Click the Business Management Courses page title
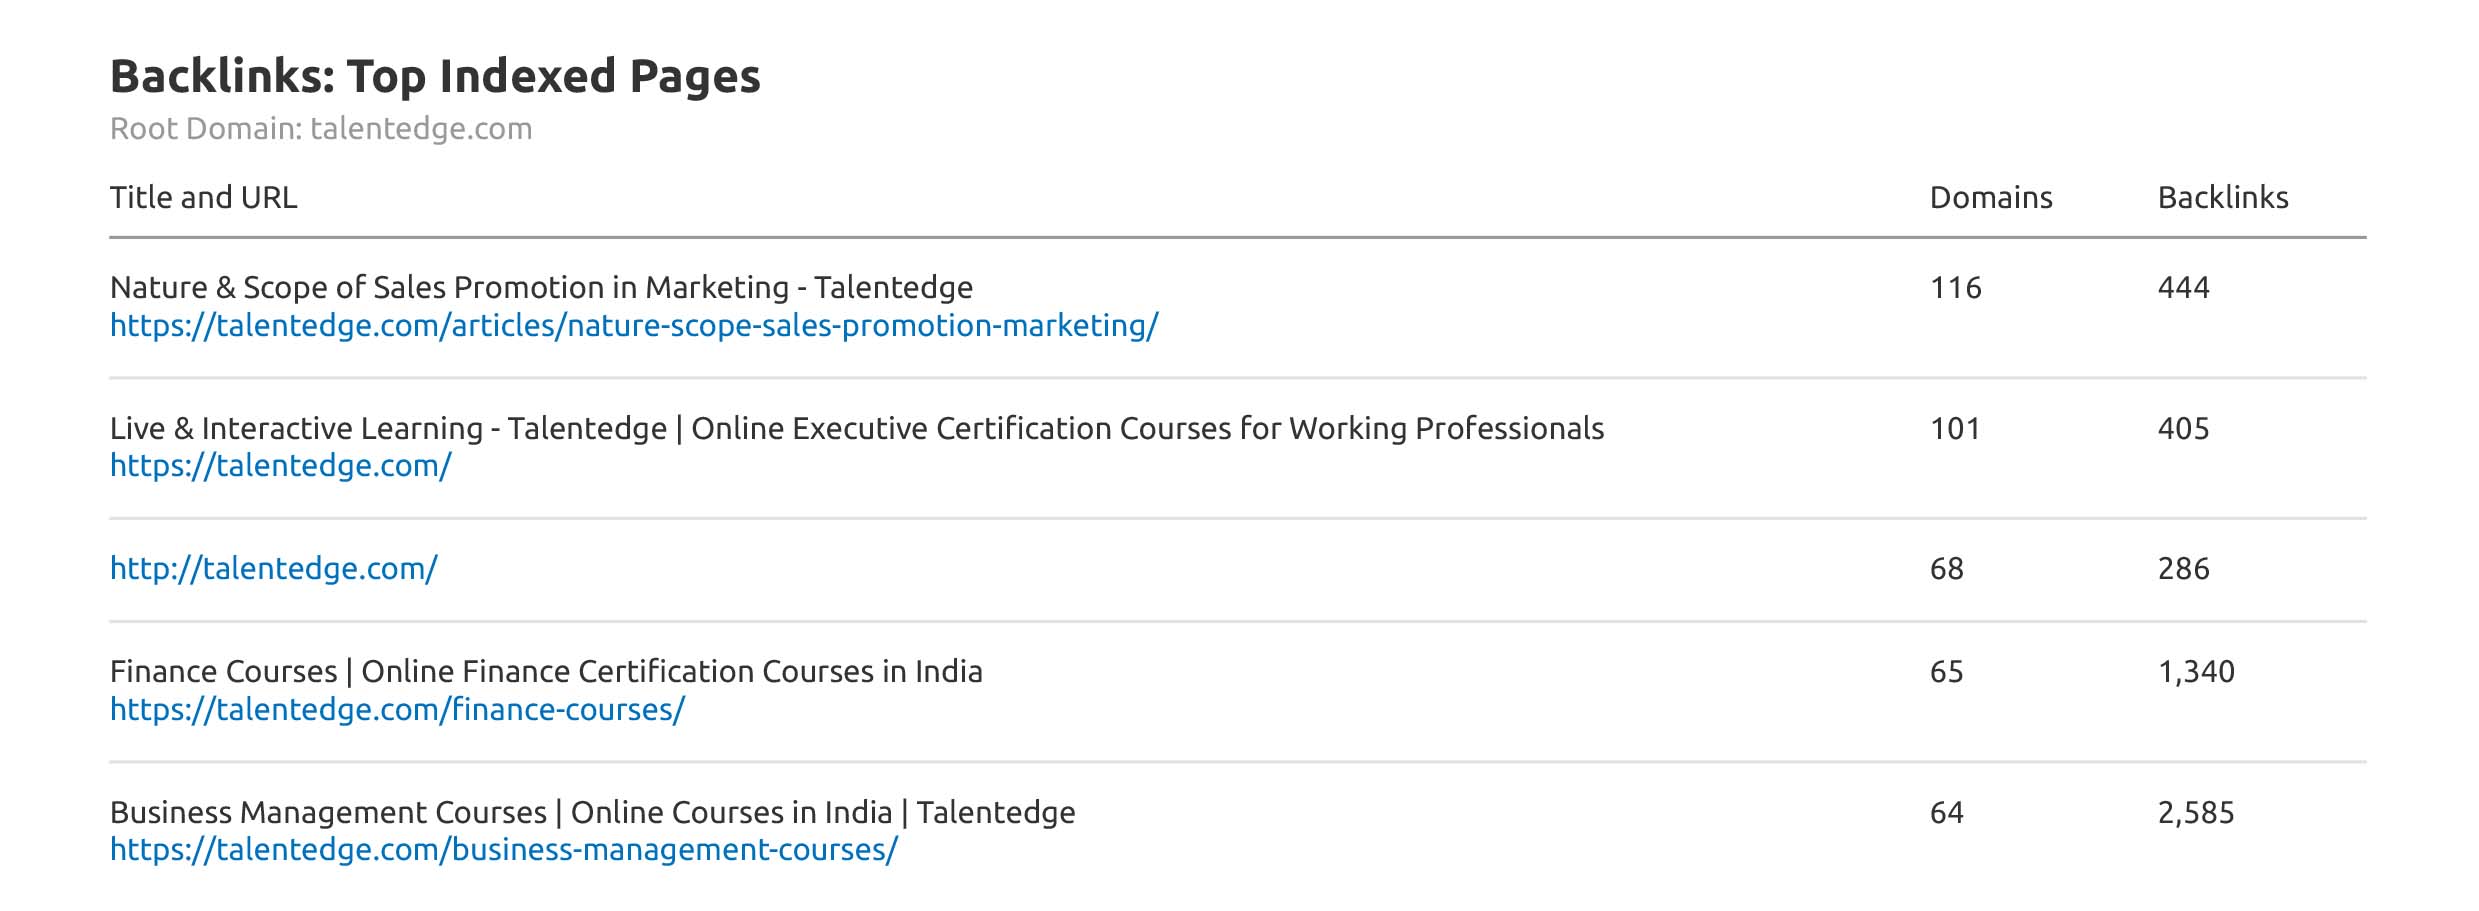This screenshot has height=911, width=2479. [x=592, y=813]
